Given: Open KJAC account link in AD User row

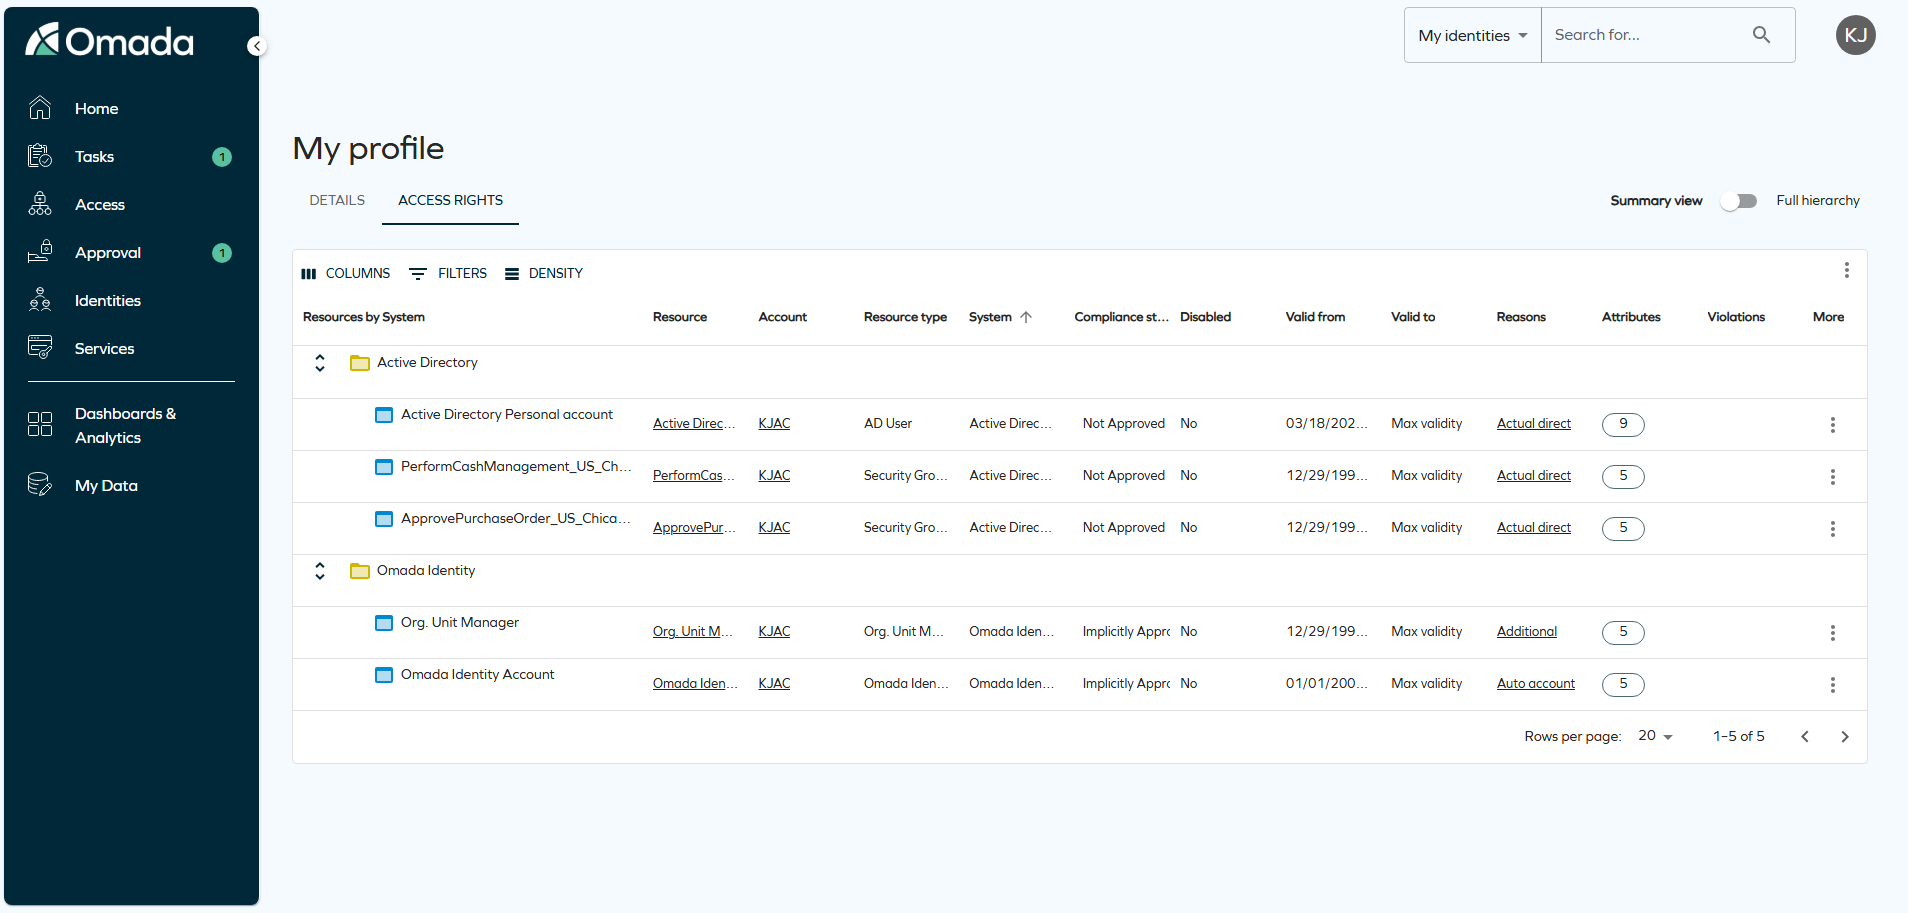Looking at the screenshot, I should tap(774, 424).
